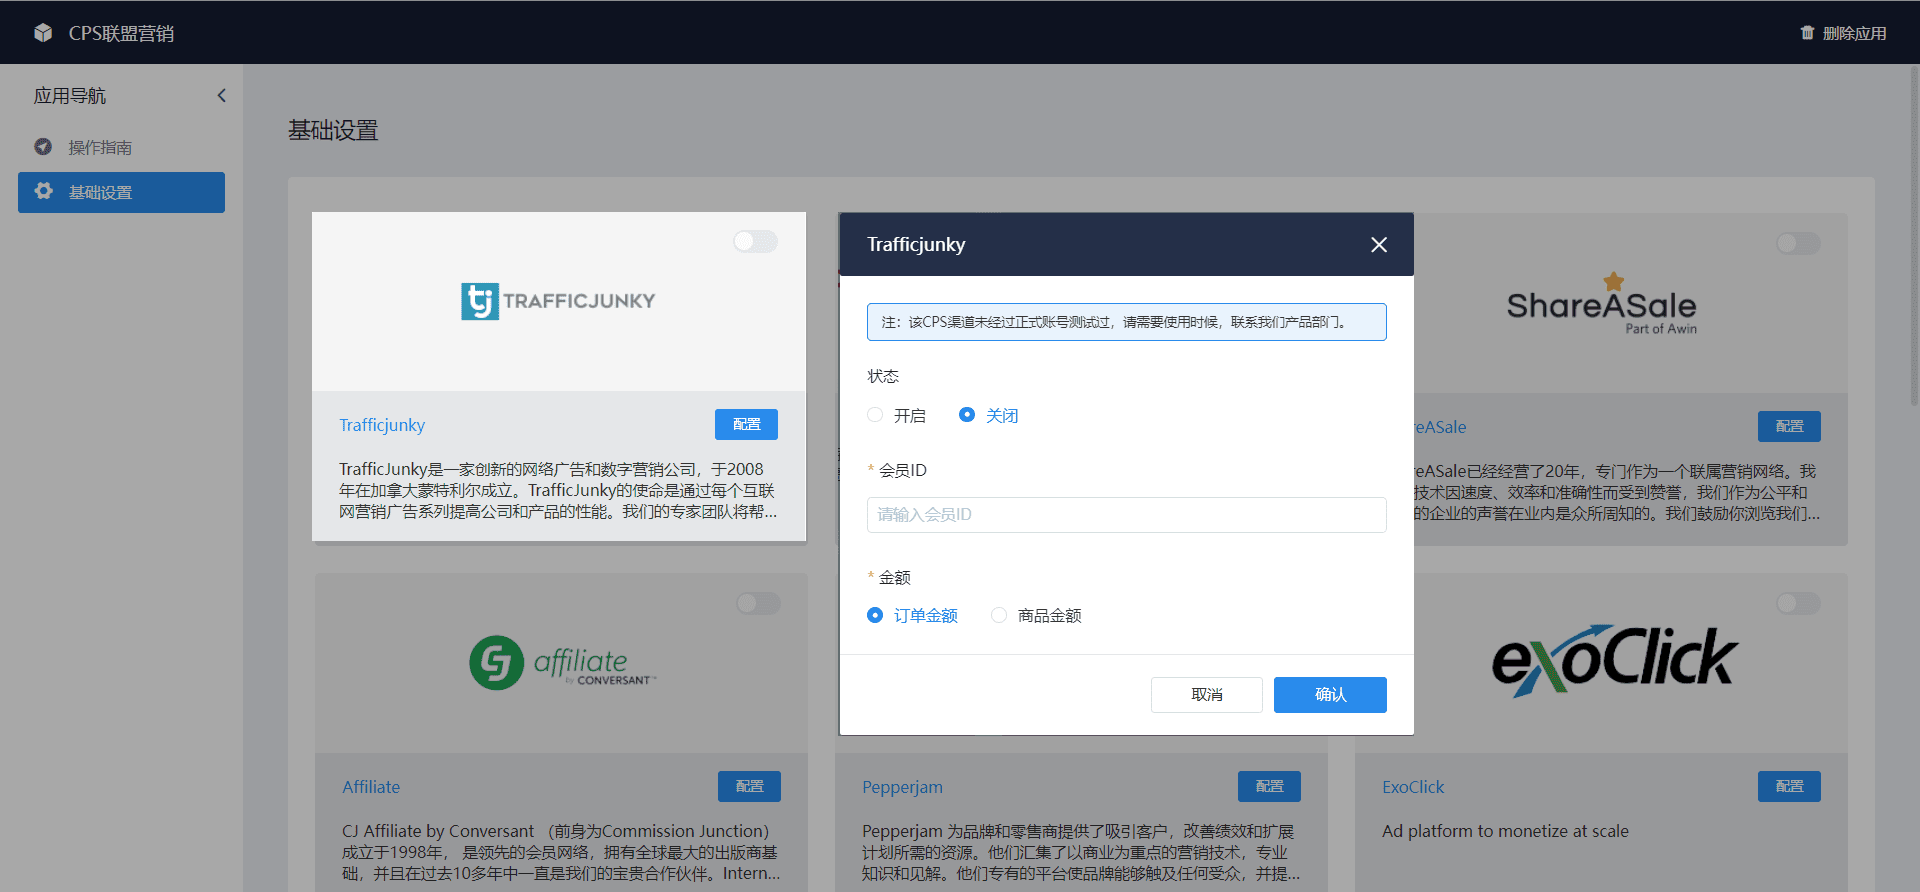This screenshot has height=892, width=1920.
Task: Click the gear icon next to 基础设置
Action: pyautogui.click(x=43, y=191)
